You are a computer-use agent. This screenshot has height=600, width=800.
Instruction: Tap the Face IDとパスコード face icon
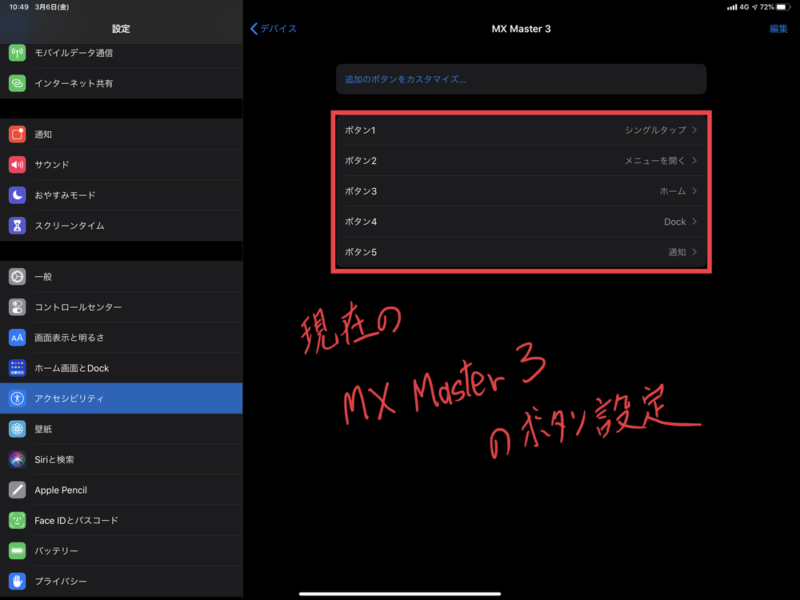tap(17, 520)
